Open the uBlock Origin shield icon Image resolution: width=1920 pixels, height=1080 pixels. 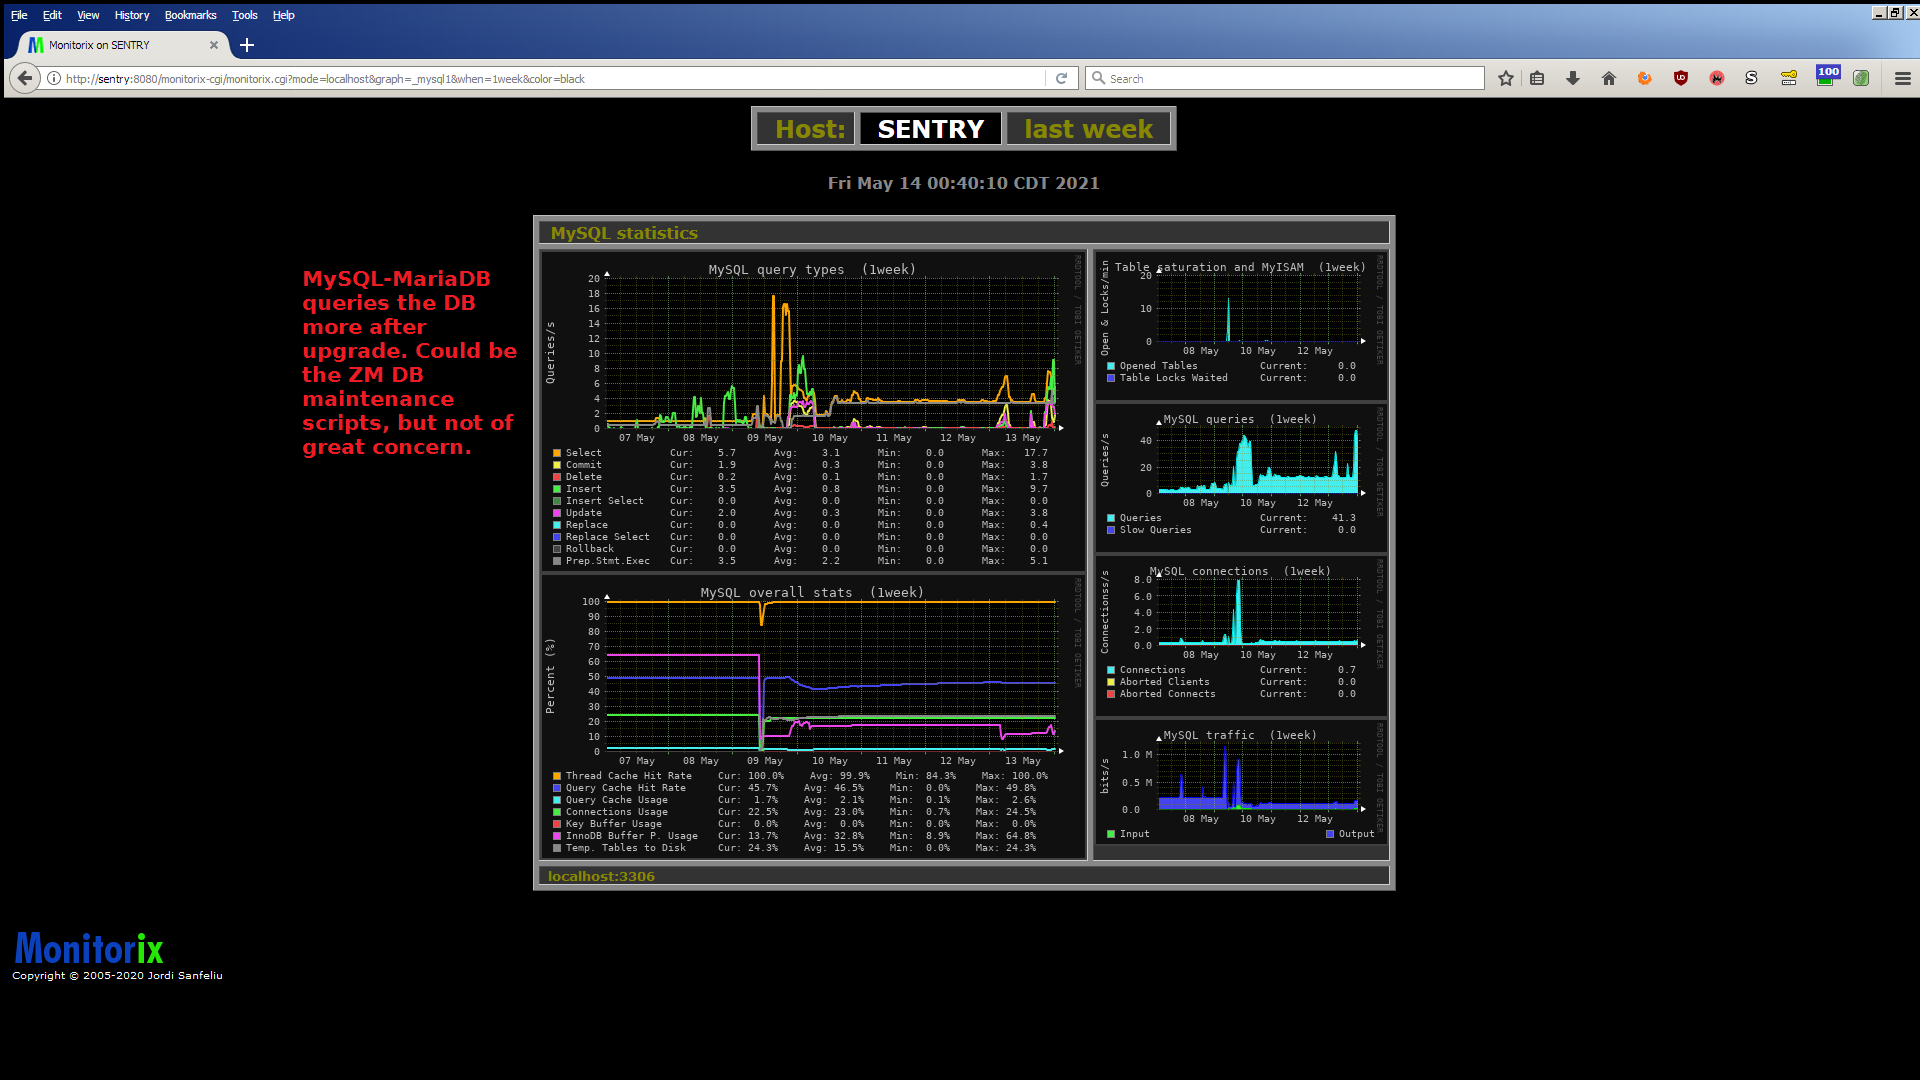coord(1681,78)
